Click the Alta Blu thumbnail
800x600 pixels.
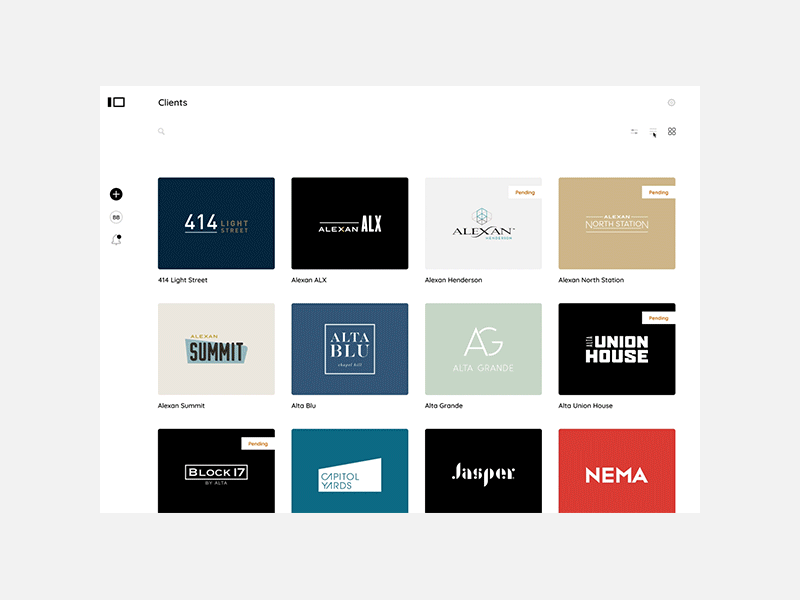tap(349, 349)
